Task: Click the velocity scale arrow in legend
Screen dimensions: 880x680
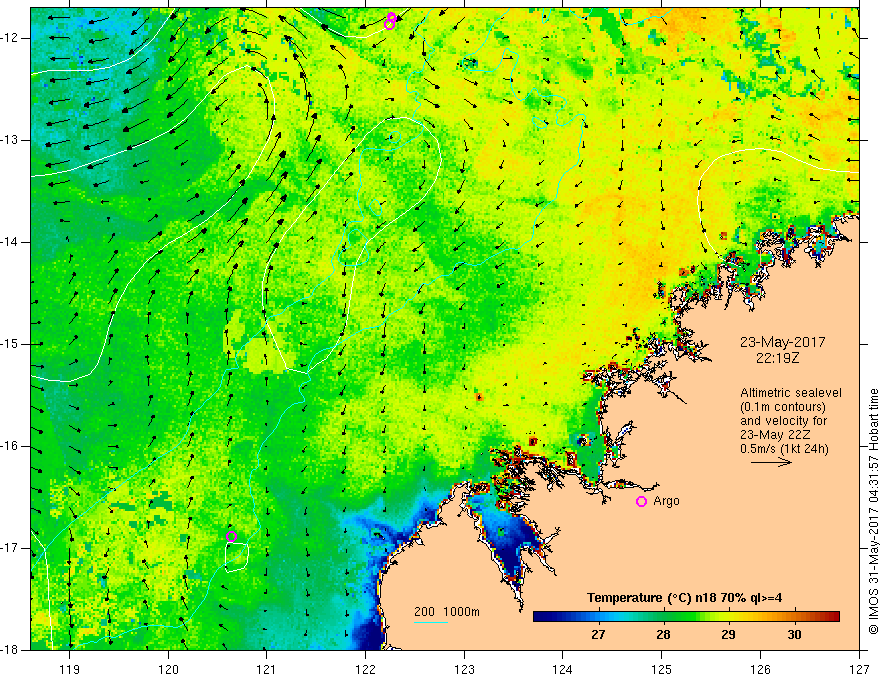Action: (x=771, y=462)
